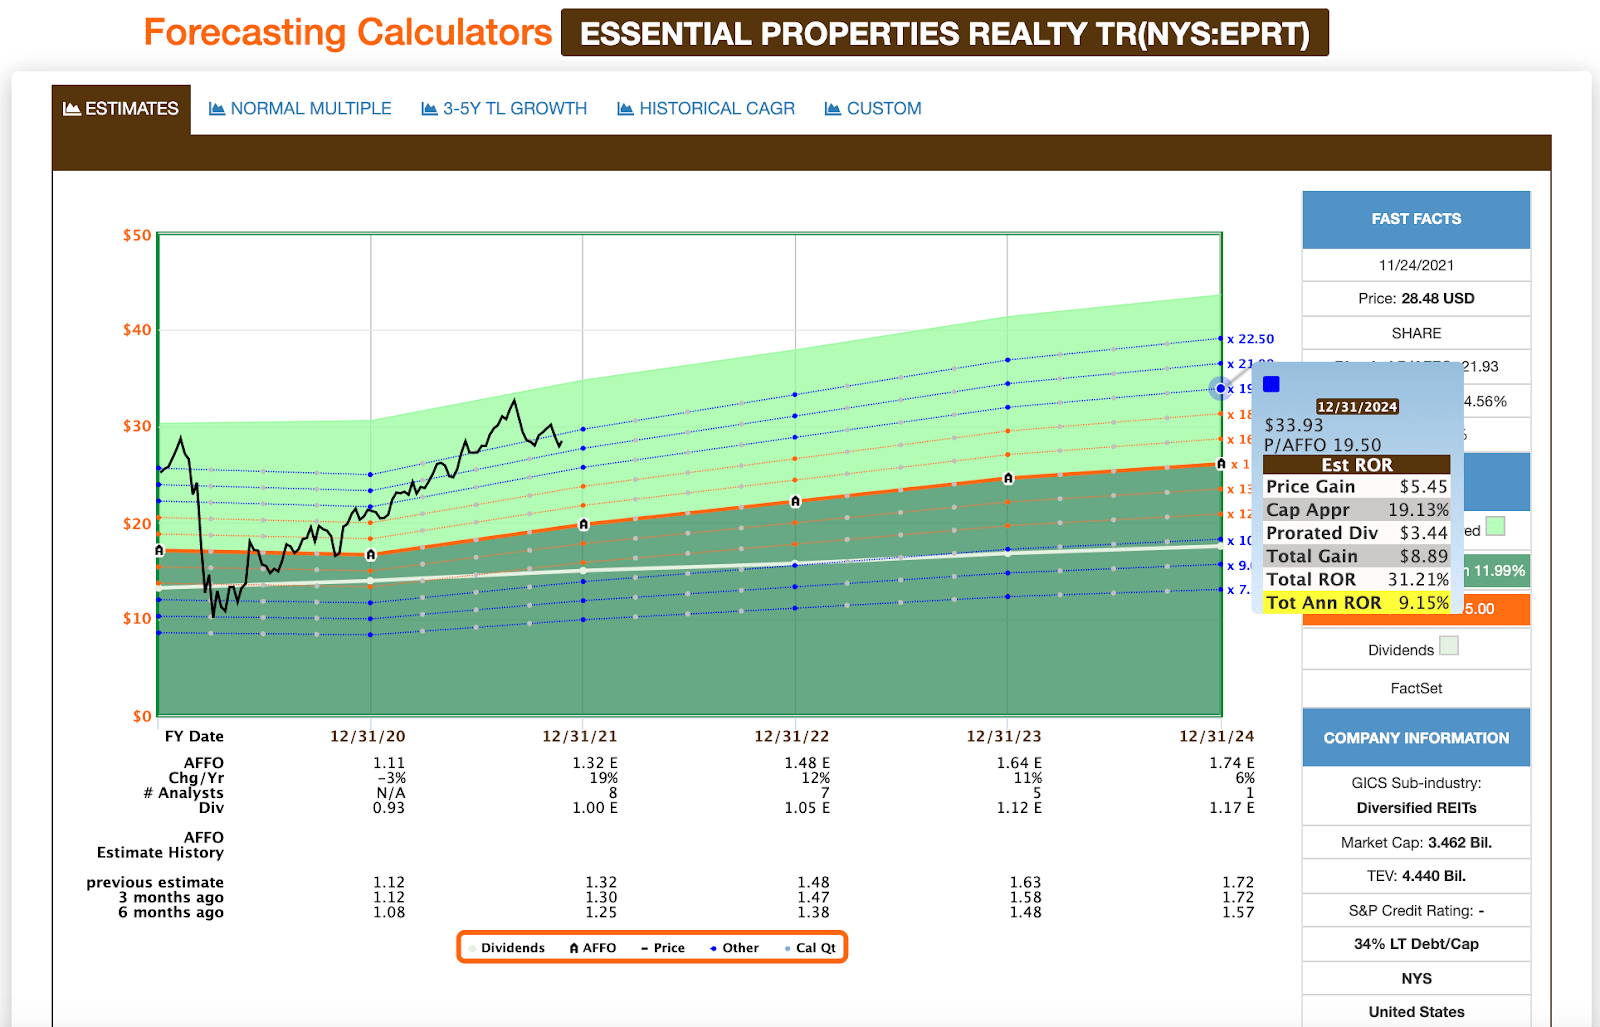
Task: Click the United States country row
Action: [1416, 1012]
